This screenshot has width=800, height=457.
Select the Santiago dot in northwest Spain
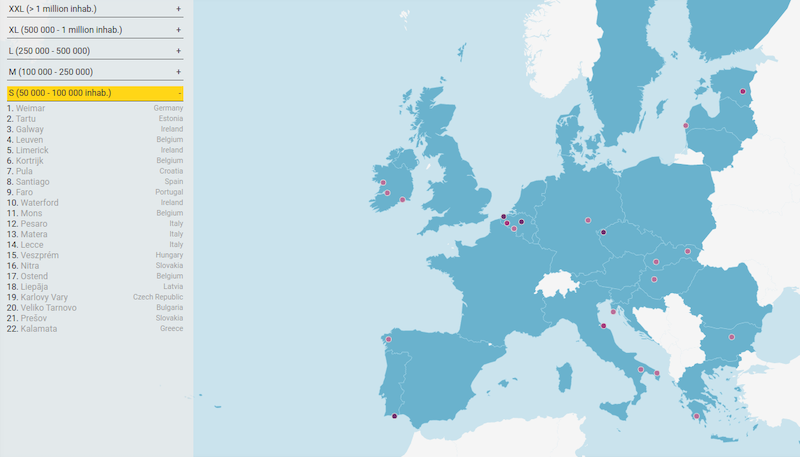click(x=388, y=340)
